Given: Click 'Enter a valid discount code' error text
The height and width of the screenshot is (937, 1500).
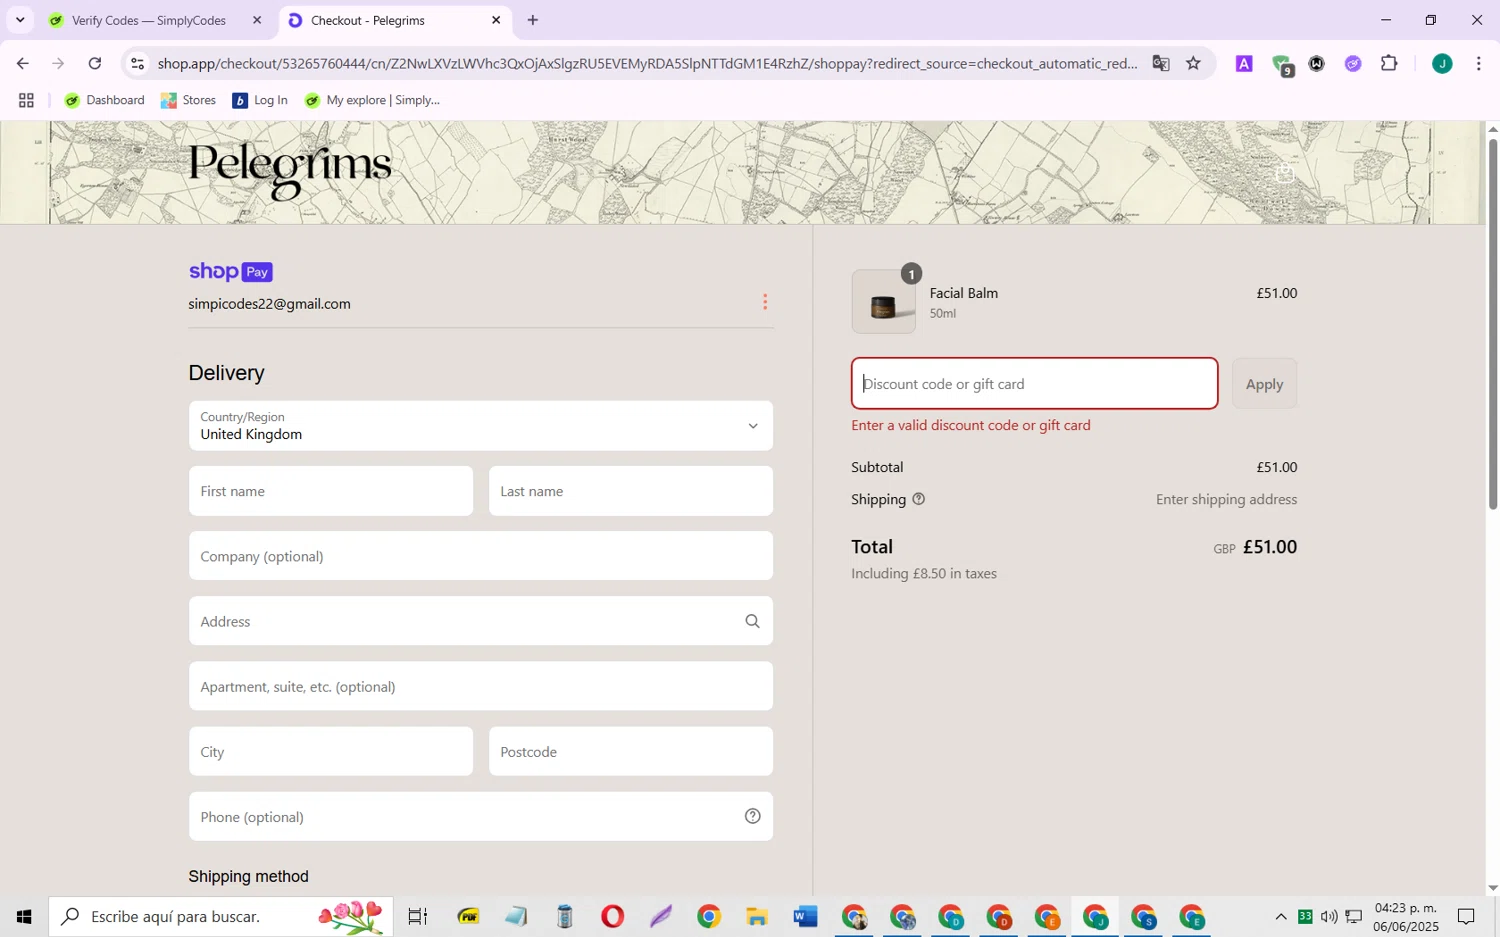Looking at the screenshot, I should point(971,425).
